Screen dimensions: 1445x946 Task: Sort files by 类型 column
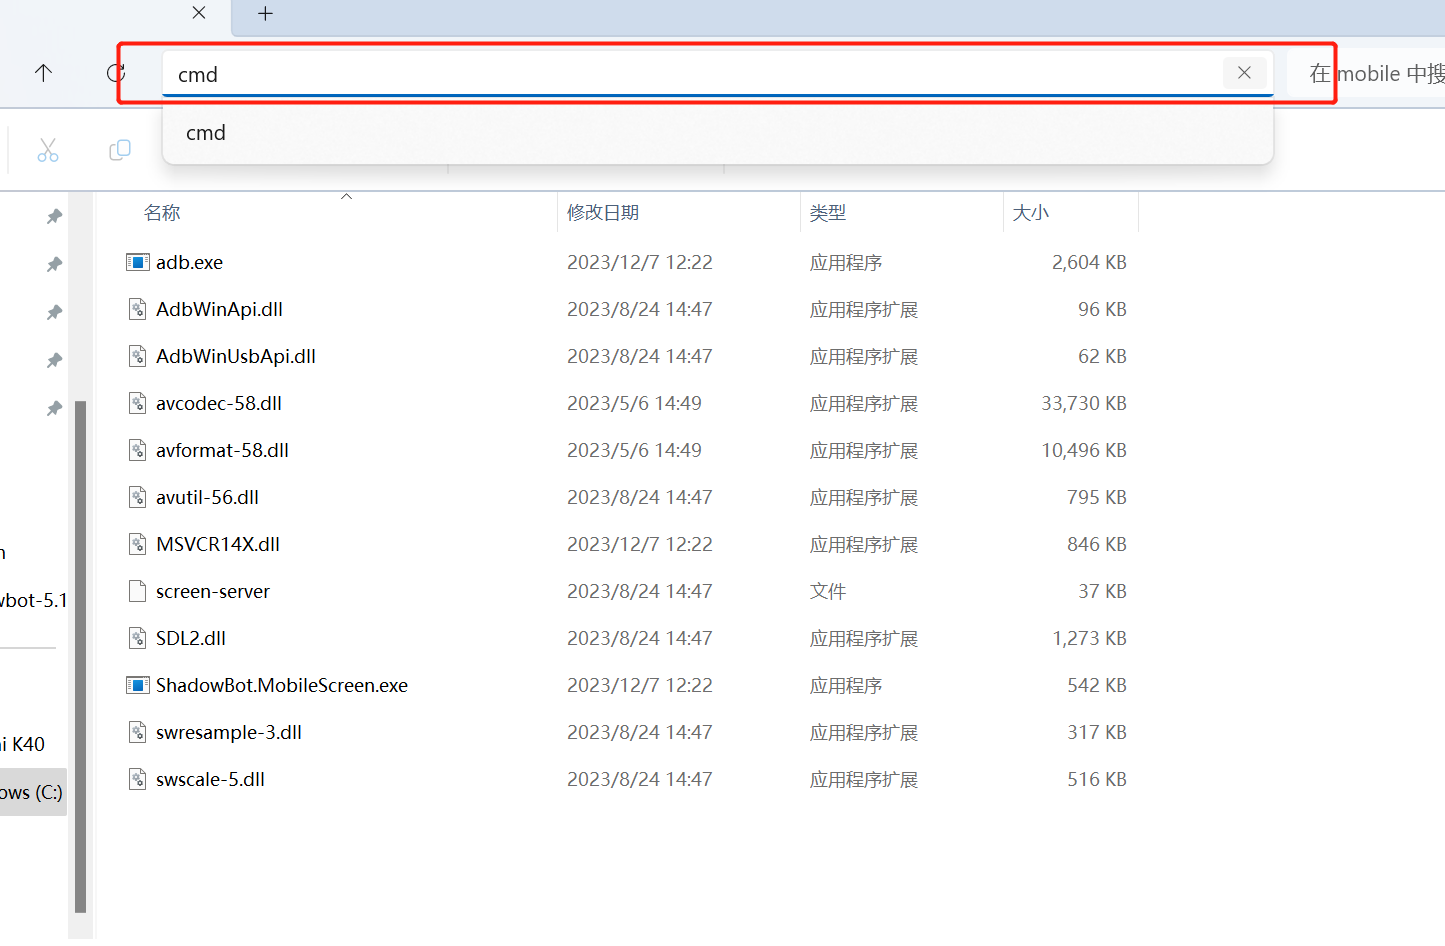[x=828, y=213]
